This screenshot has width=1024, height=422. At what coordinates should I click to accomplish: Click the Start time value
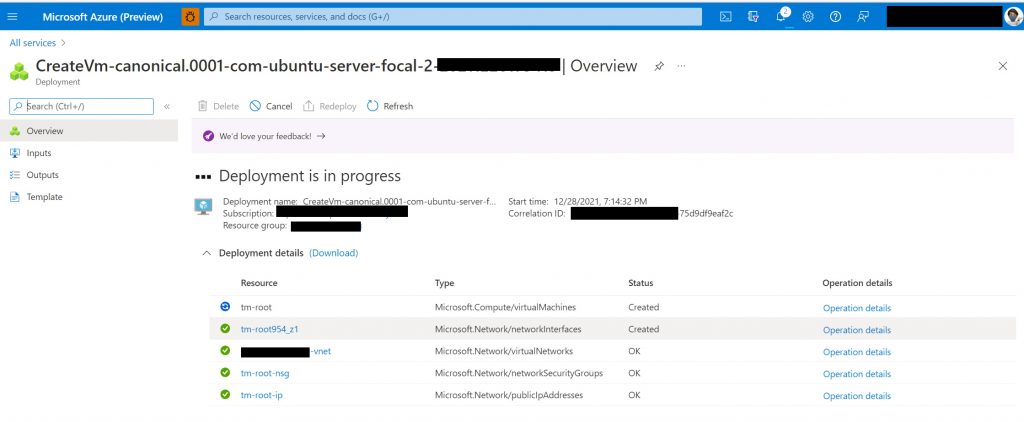coord(600,201)
